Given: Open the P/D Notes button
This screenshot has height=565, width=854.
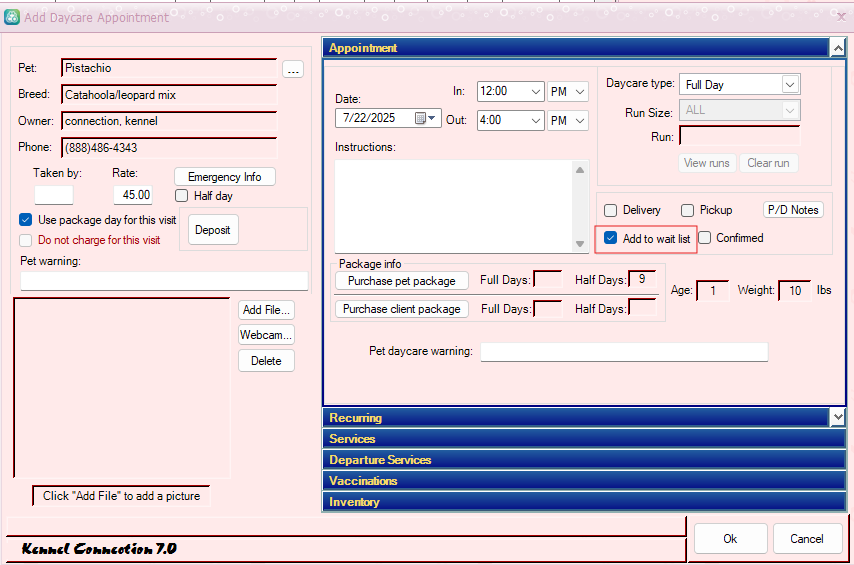Looking at the screenshot, I should (x=793, y=210).
